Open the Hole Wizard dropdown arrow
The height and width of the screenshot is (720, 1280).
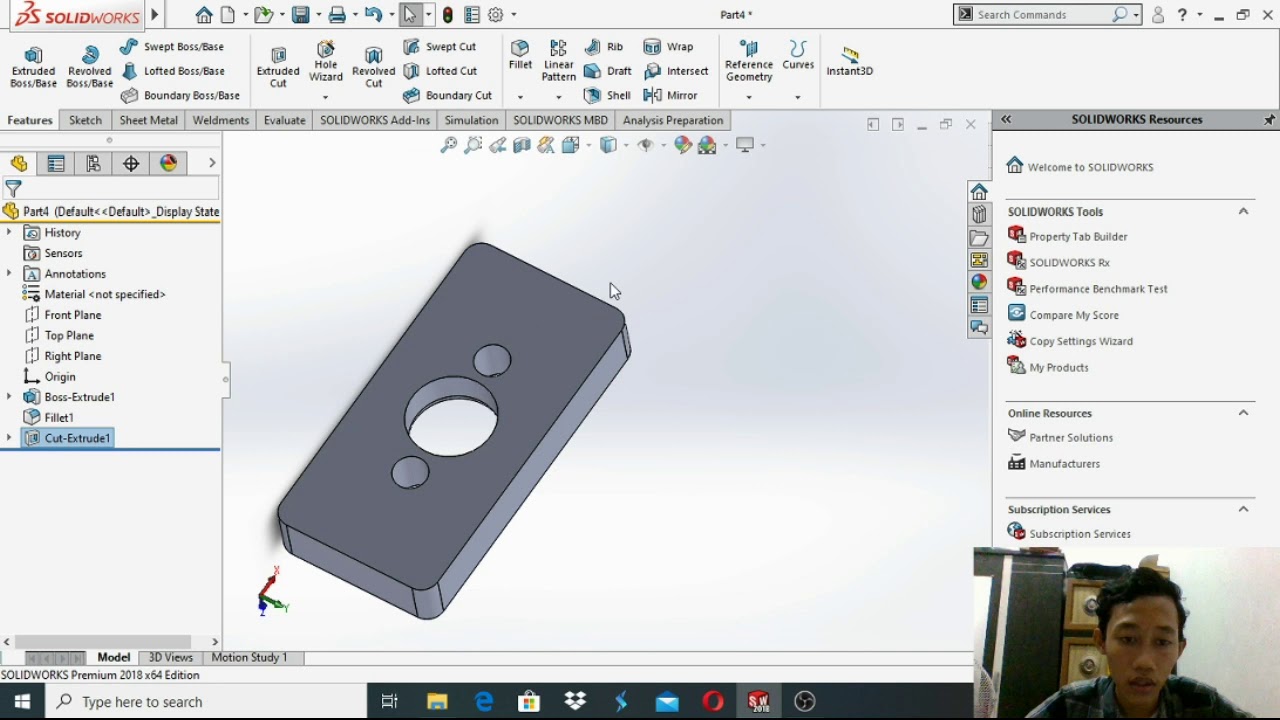[x=325, y=97]
